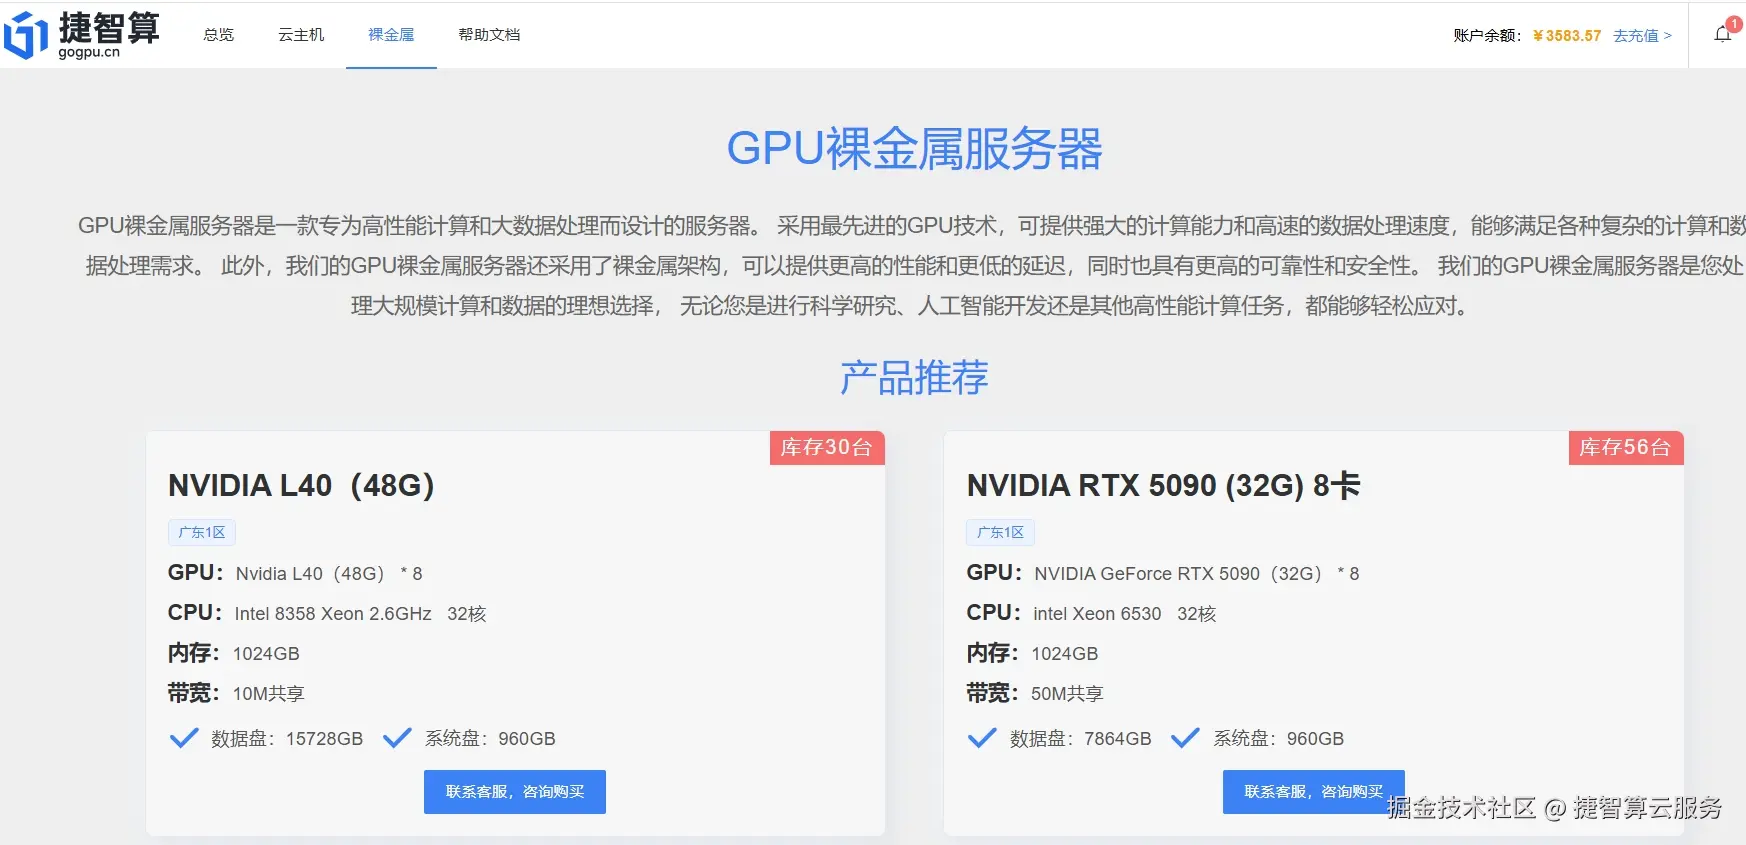Click 1024GB memory value on the RTX 5090 card
The width and height of the screenshot is (1746, 845).
[1065, 654]
